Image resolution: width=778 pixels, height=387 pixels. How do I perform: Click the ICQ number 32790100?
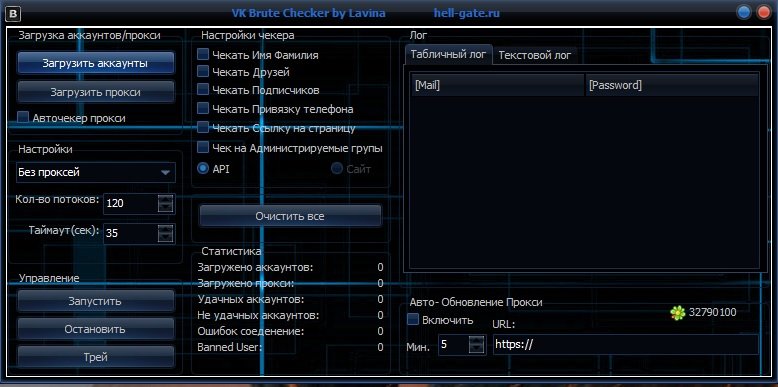[713, 313]
